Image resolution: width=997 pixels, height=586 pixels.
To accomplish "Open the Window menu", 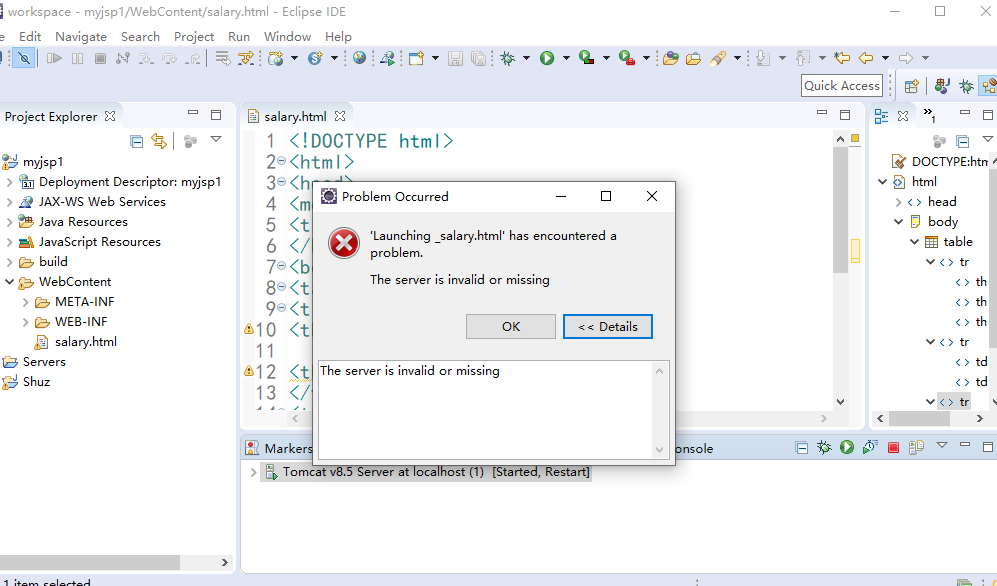I will tap(287, 37).
